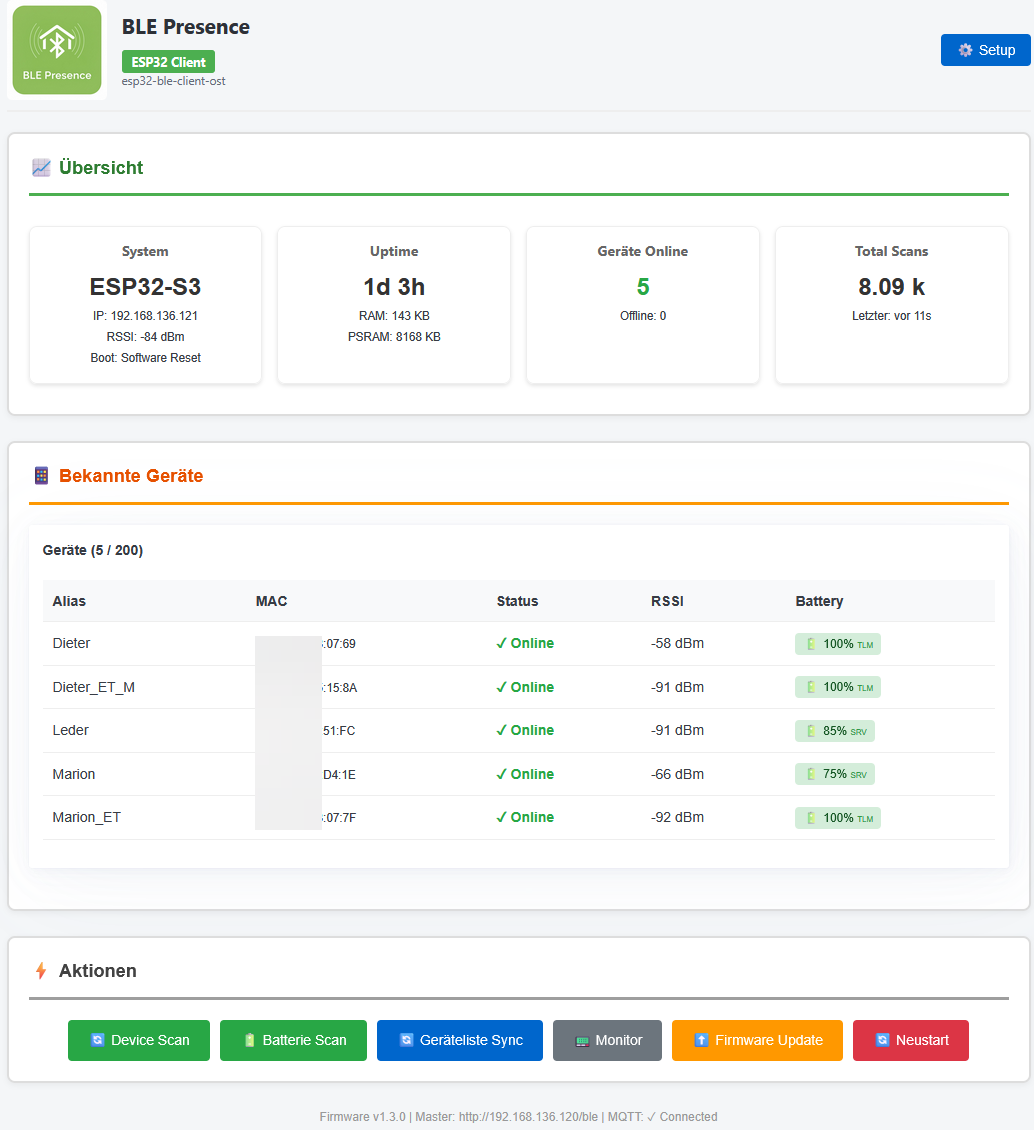Click the ESP32-S3 system value
The image size is (1034, 1130).
pos(146,287)
